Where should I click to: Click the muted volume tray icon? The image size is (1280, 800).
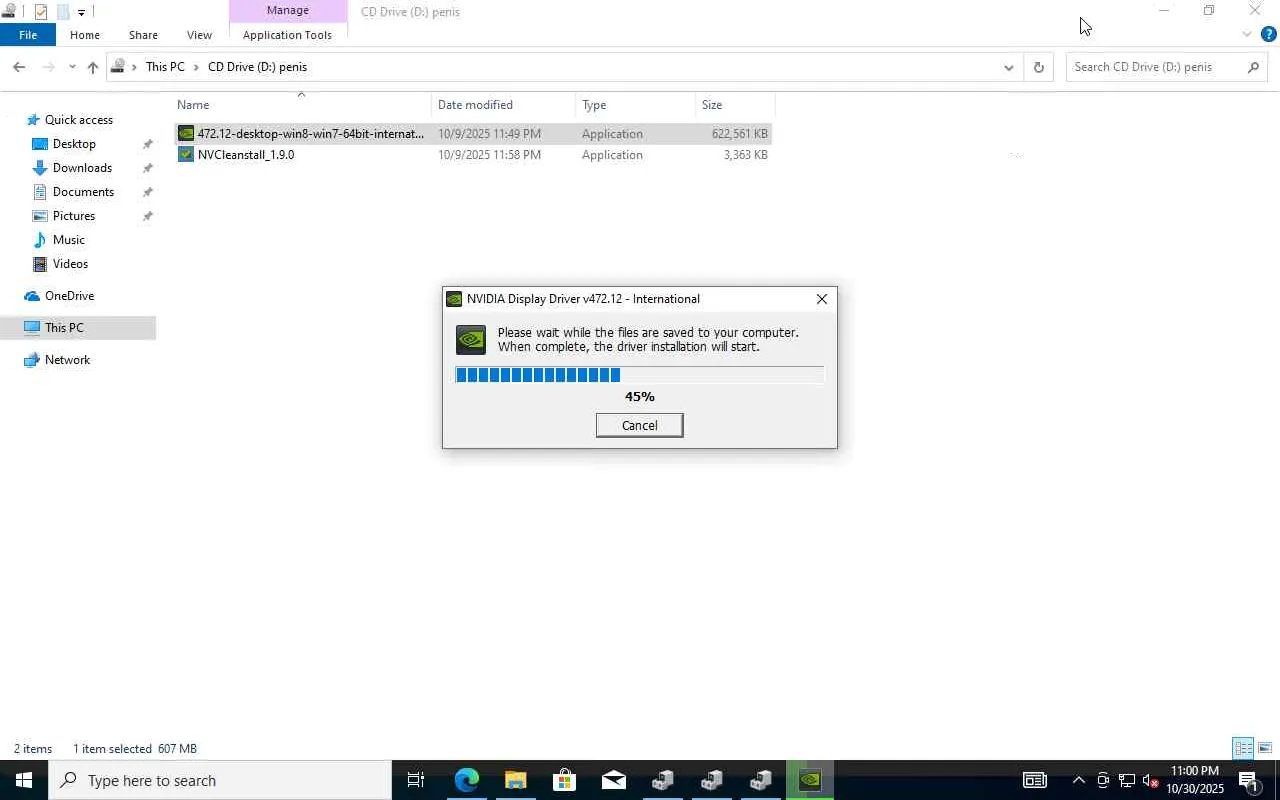click(x=1150, y=780)
